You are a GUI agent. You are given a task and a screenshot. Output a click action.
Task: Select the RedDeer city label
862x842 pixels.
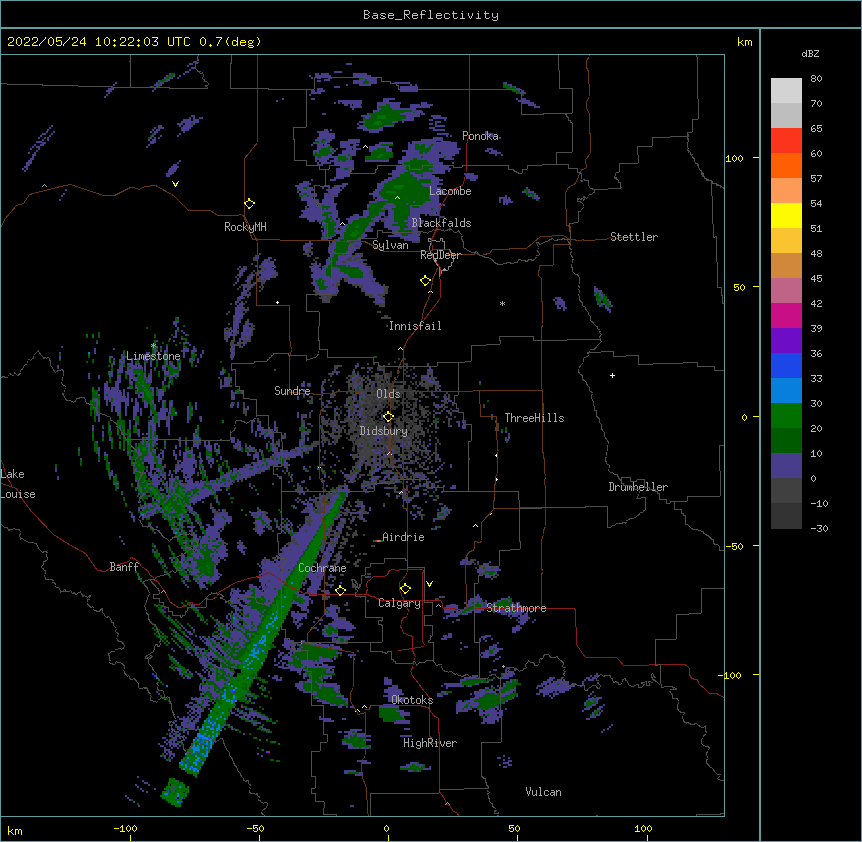440,255
